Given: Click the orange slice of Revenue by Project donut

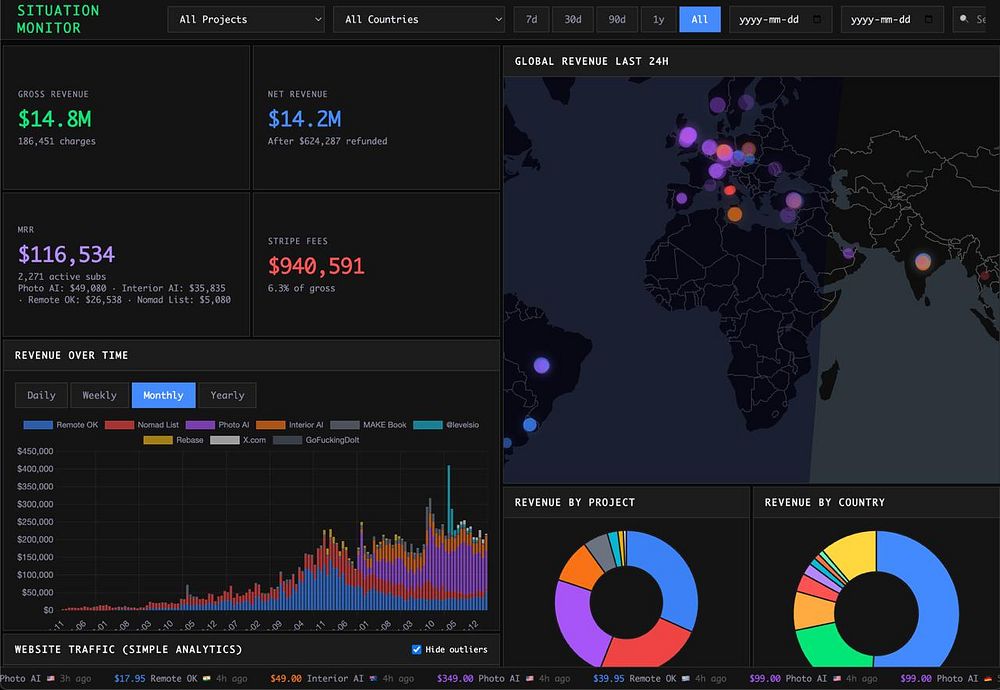Looking at the screenshot, I should point(582,566).
